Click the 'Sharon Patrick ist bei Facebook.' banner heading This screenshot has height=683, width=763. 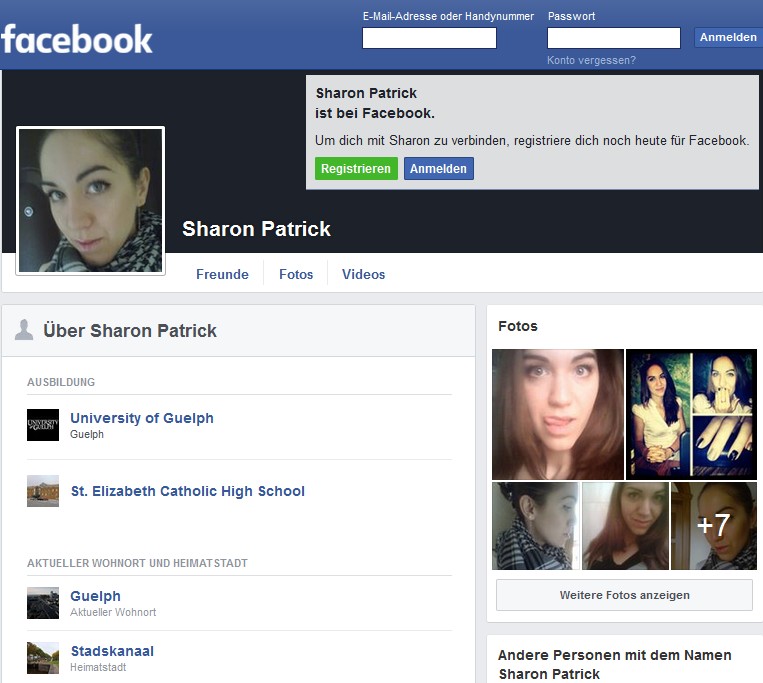tap(375, 103)
